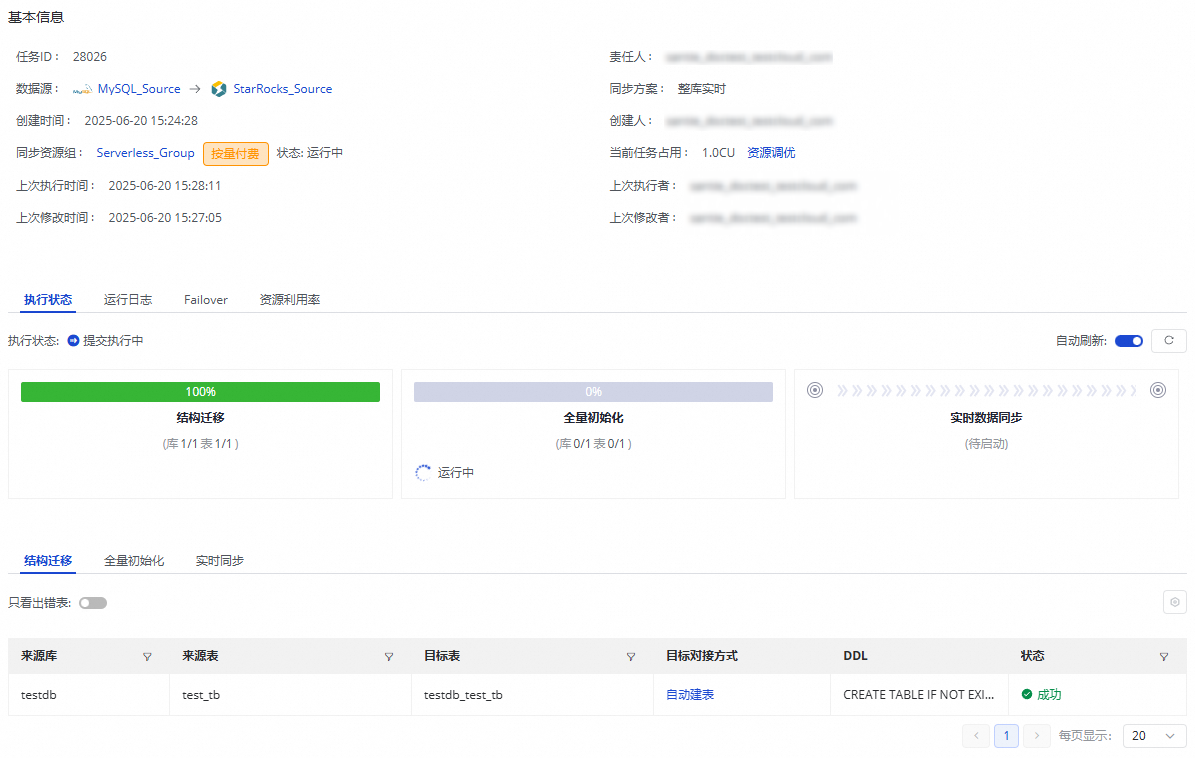Click the created time 2025-06-20 15:24:28
1195x758 pixels.
click(141, 121)
